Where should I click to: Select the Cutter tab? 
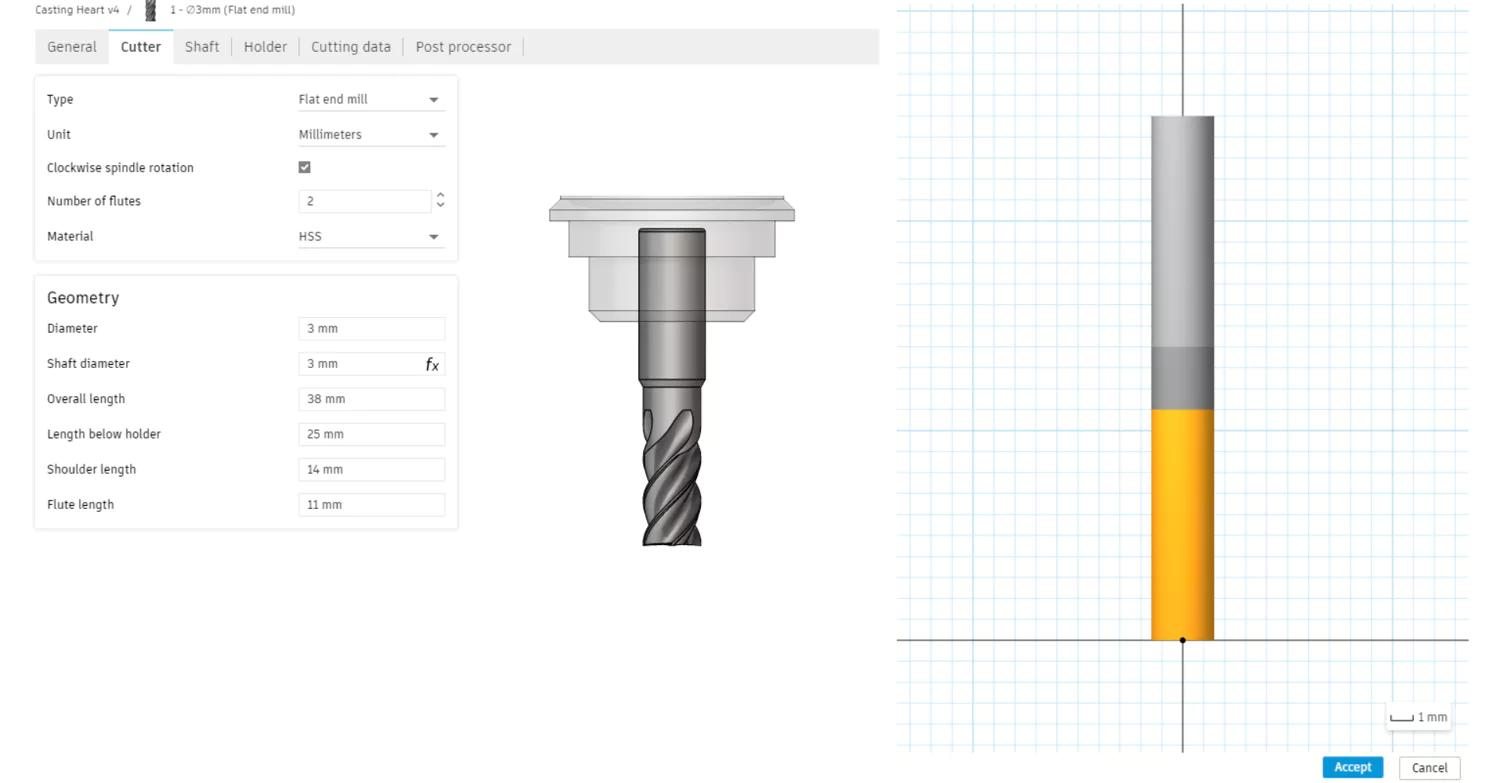coord(141,47)
